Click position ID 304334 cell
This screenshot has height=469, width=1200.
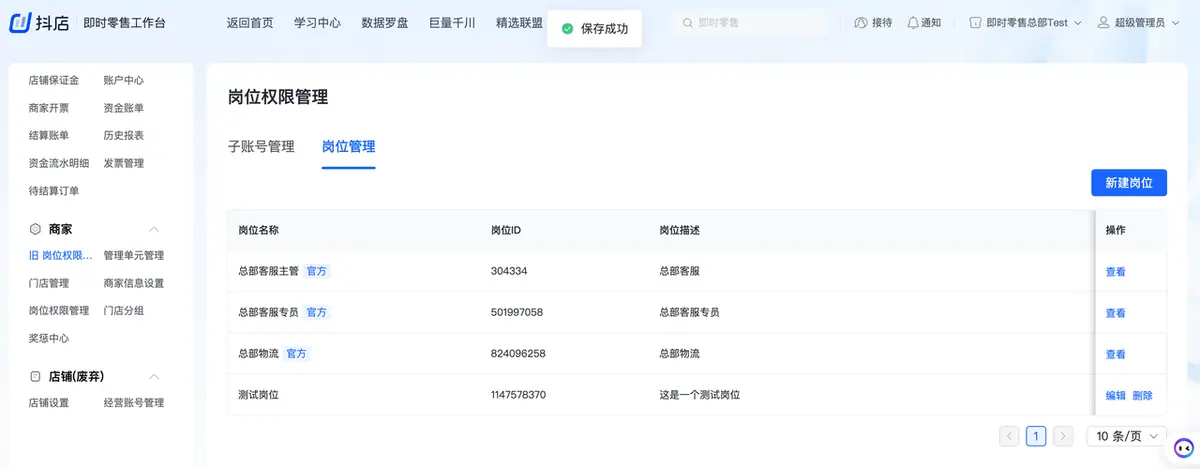coord(509,272)
